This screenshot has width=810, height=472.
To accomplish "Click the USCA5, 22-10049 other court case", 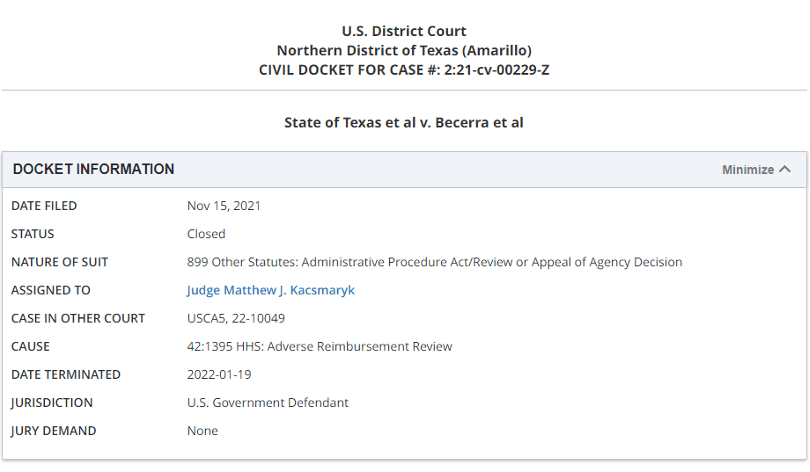I will [x=235, y=318].
